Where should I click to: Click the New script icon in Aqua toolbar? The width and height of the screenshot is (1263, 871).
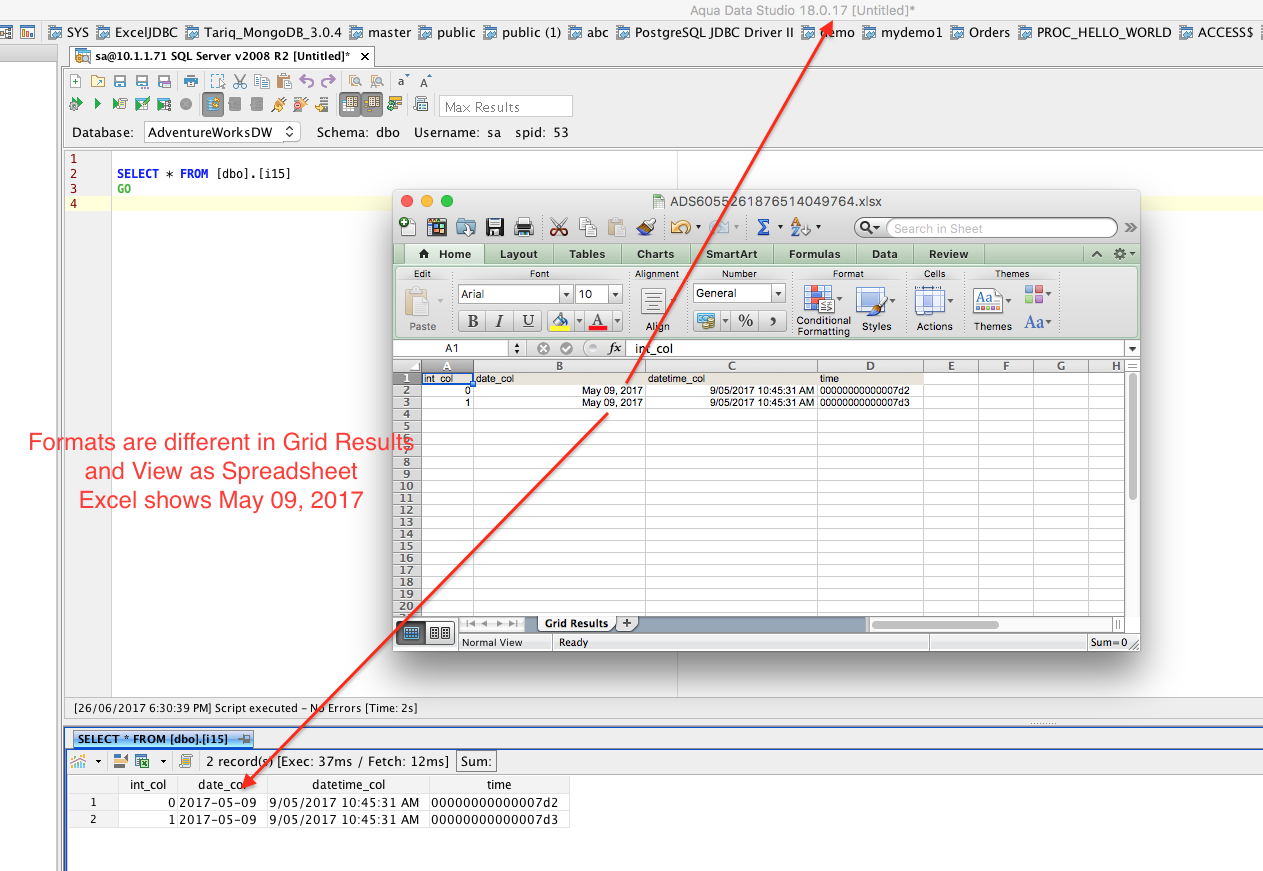click(75, 81)
